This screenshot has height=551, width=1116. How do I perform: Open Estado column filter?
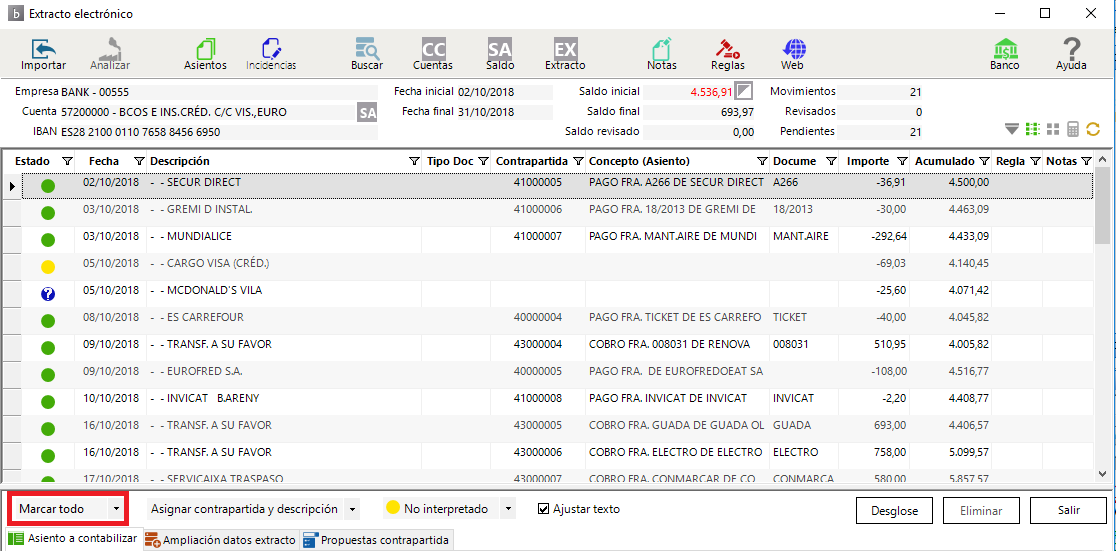pos(67,162)
